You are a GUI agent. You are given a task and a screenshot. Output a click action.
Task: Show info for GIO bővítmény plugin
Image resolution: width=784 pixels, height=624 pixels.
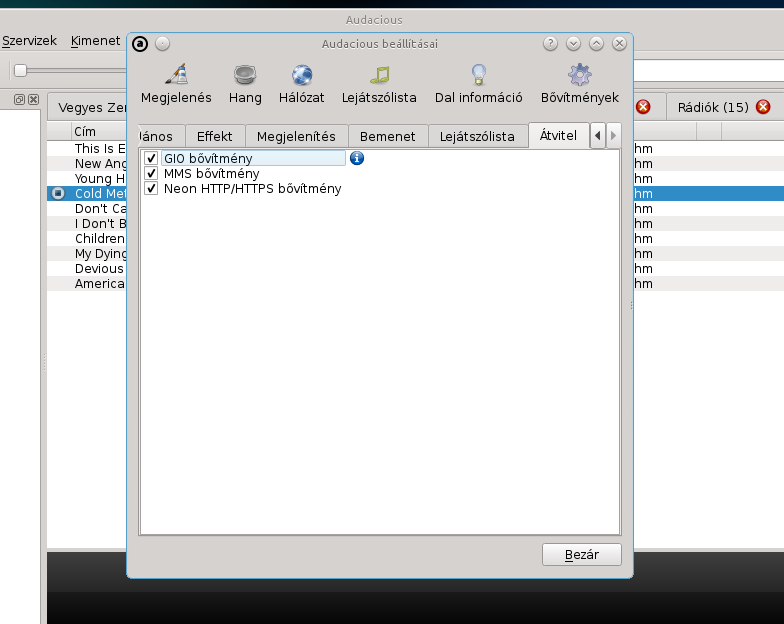[356, 158]
